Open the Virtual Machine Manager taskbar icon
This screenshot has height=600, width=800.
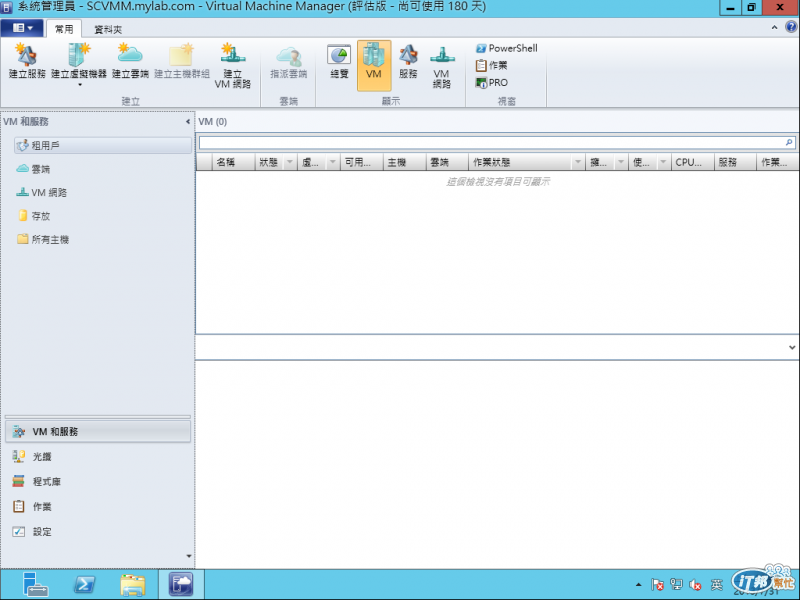pos(181,585)
